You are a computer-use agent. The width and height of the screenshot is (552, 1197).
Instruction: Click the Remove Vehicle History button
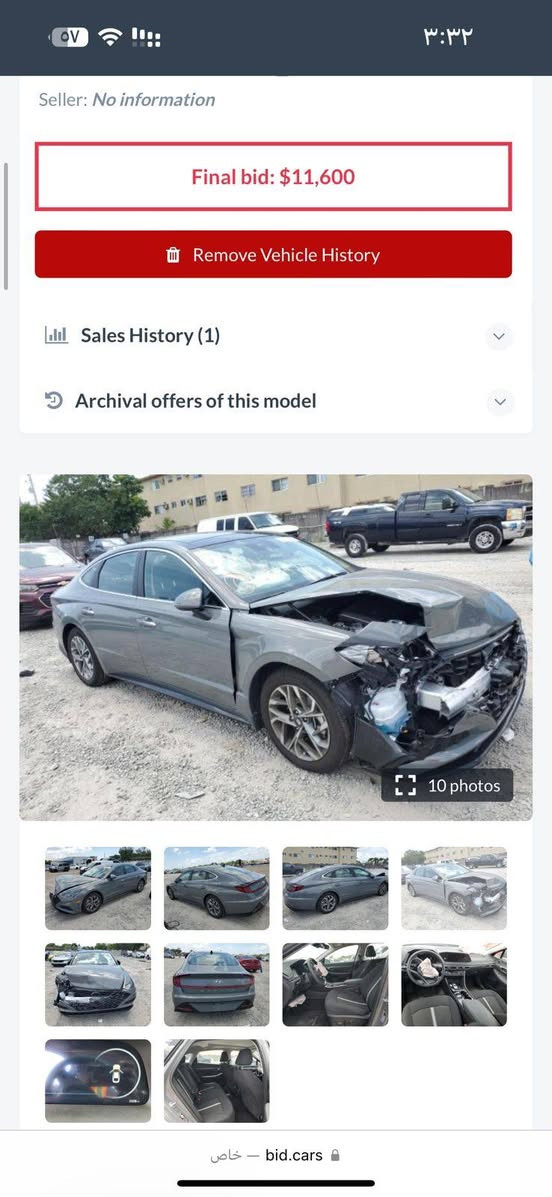(273, 254)
